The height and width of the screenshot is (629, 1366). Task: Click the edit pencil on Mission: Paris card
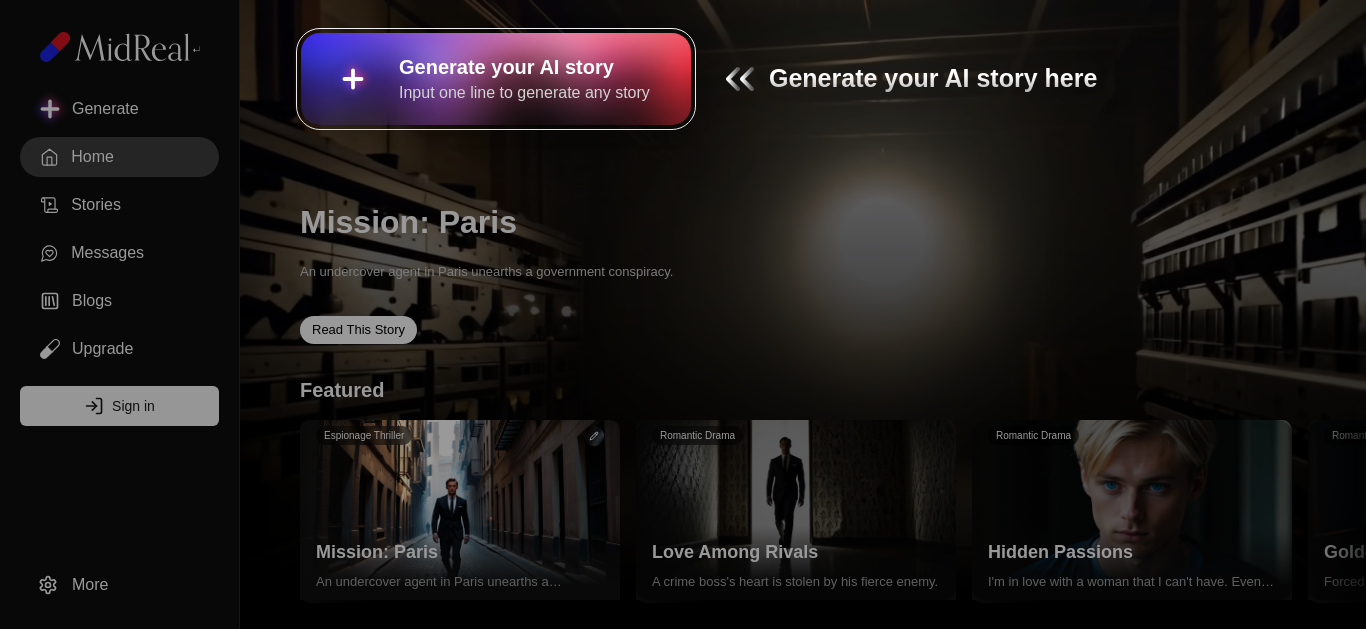pos(594,436)
